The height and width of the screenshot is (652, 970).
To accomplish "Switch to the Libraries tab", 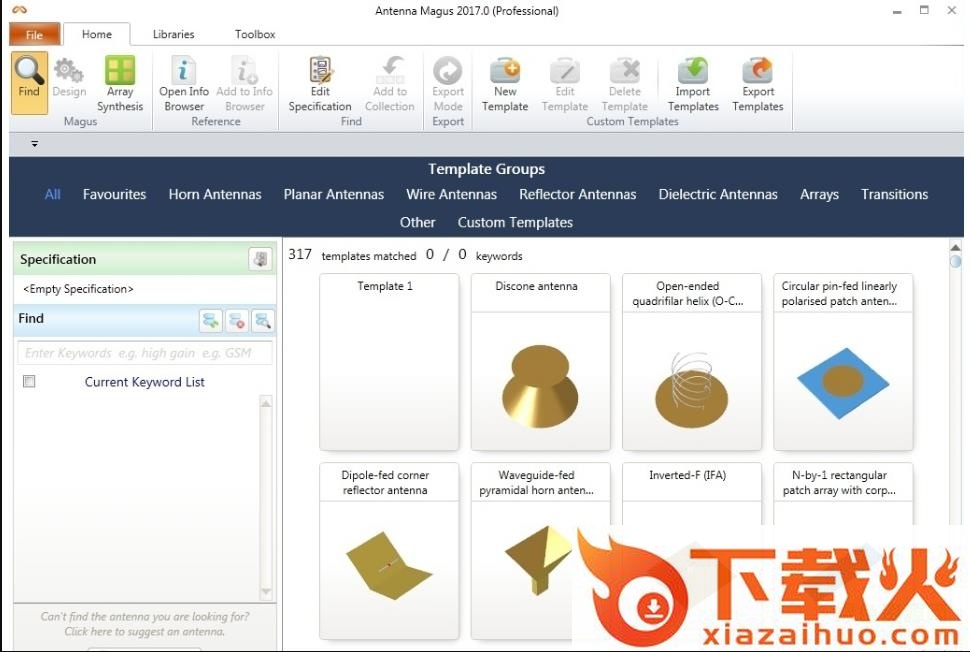I will pyautogui.click(x=174, y=35).
